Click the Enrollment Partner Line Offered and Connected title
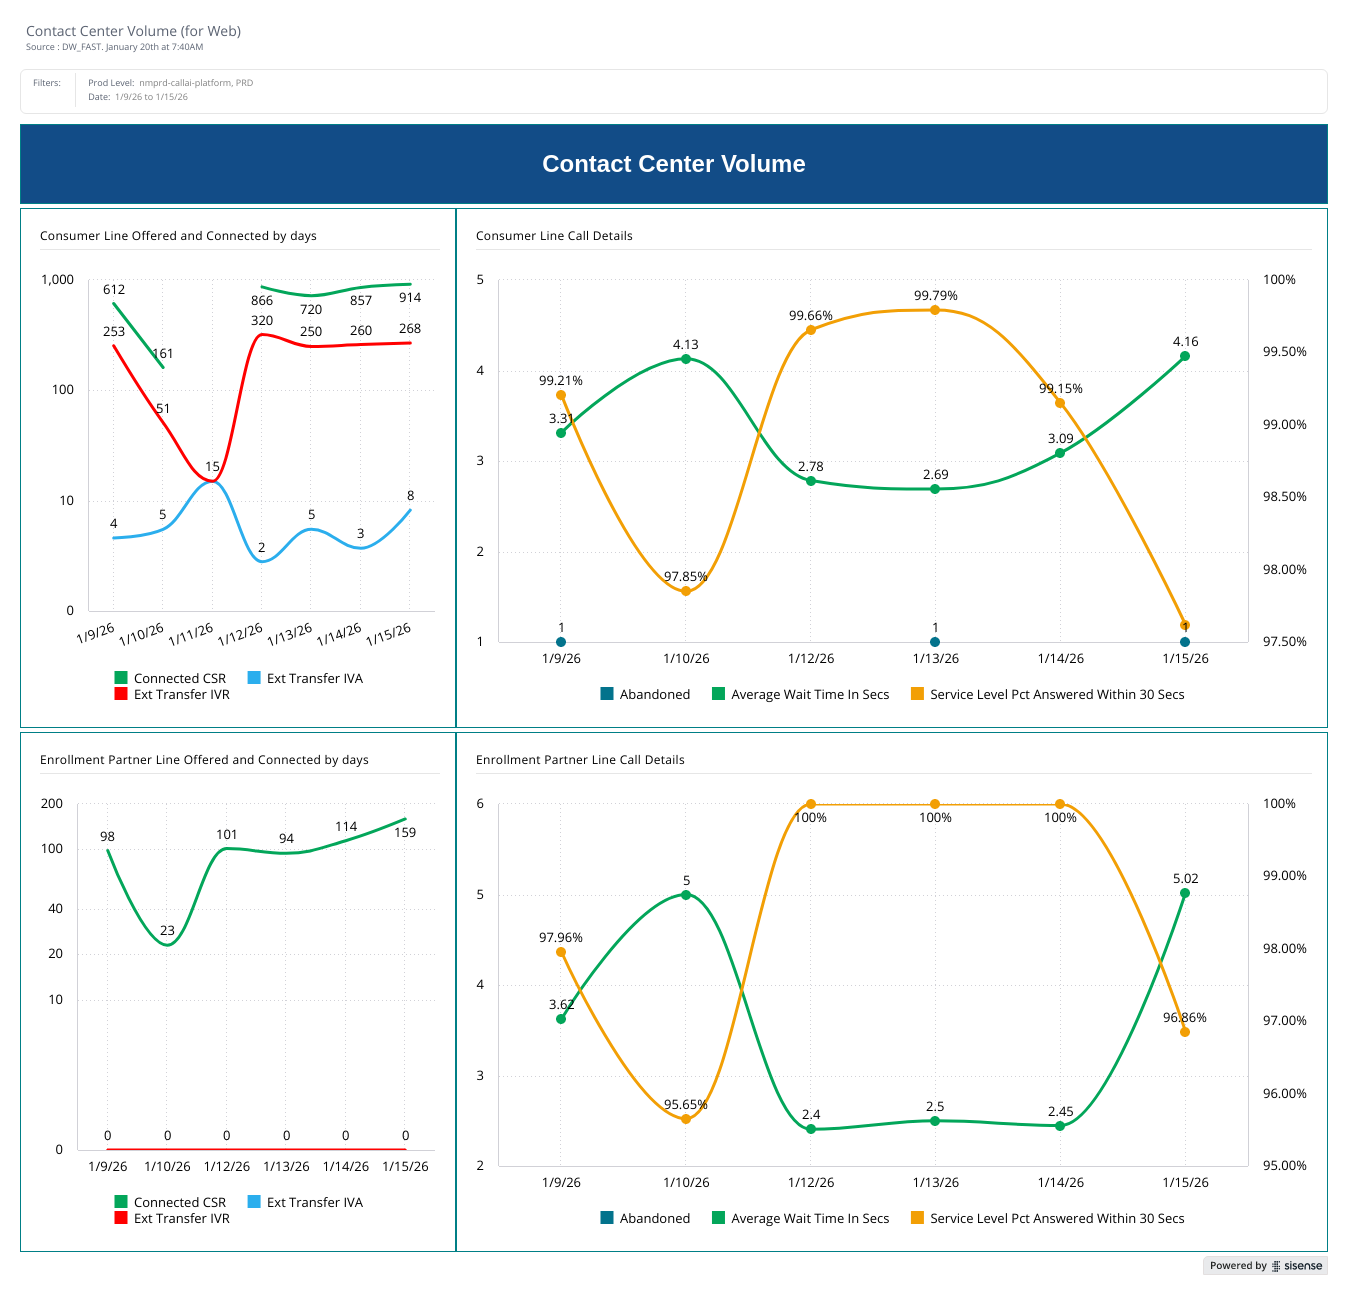 [x=204, y=760]
